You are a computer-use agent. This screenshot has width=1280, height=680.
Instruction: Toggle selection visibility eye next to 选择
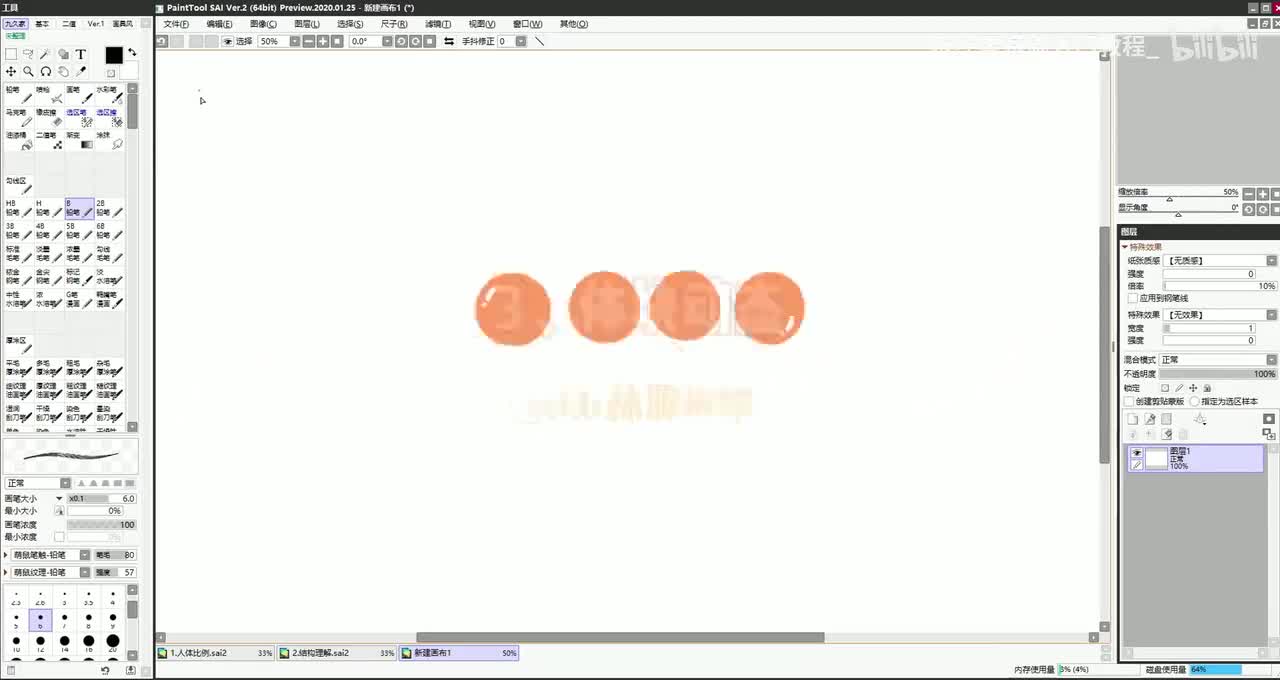[228, 41]
